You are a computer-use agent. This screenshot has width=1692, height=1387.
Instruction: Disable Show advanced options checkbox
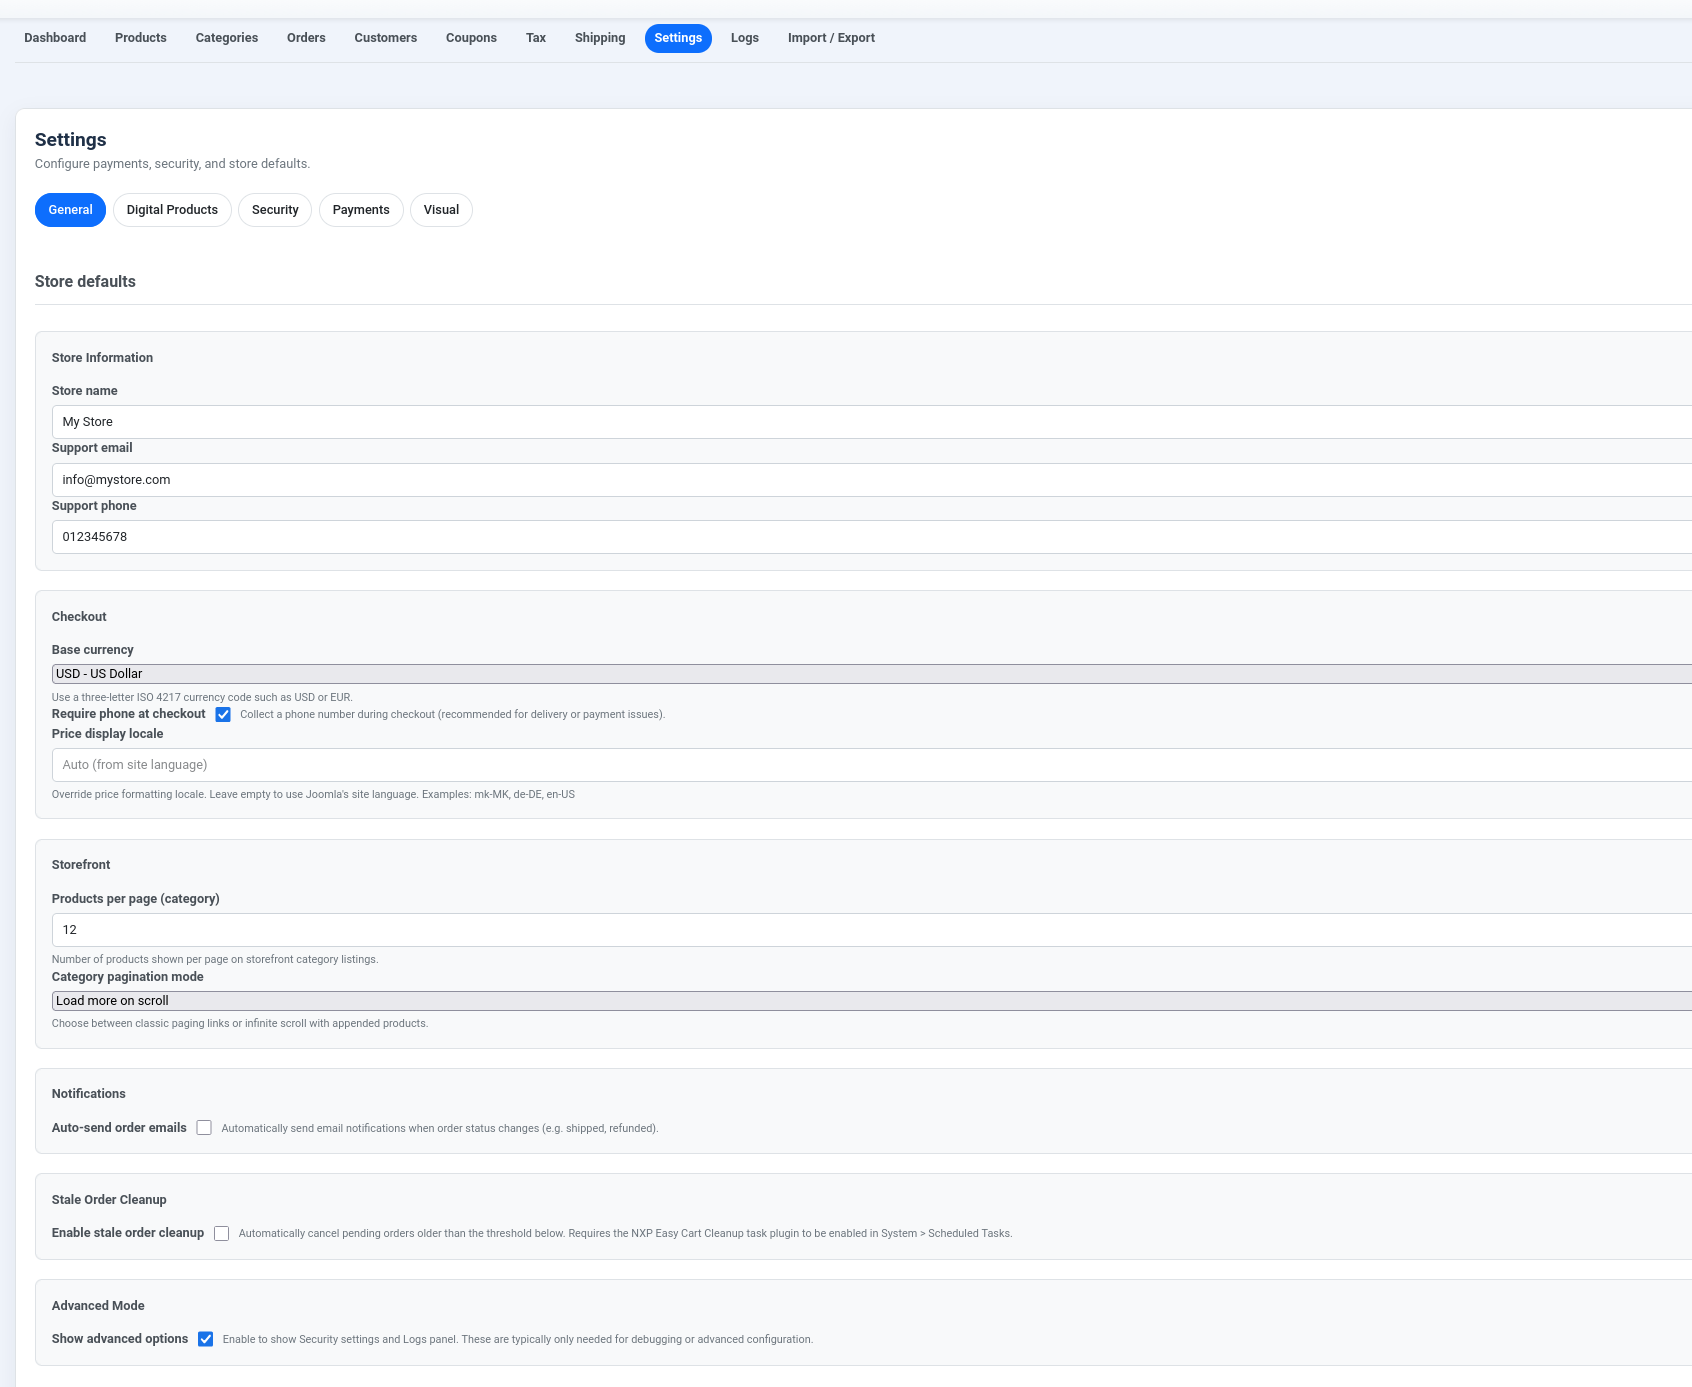point(205,1339)
